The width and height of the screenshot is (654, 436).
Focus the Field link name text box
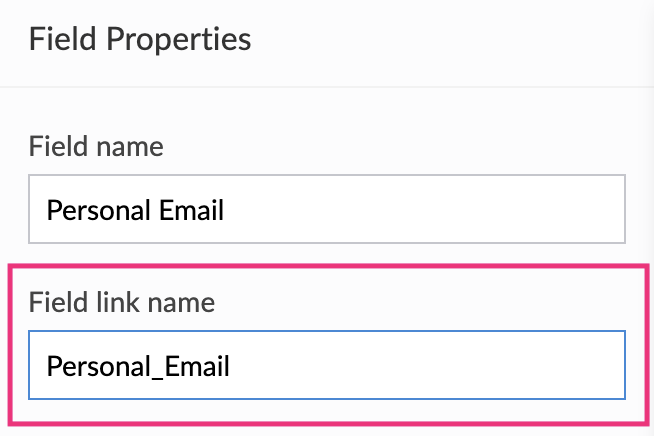[x=327, y=366]
